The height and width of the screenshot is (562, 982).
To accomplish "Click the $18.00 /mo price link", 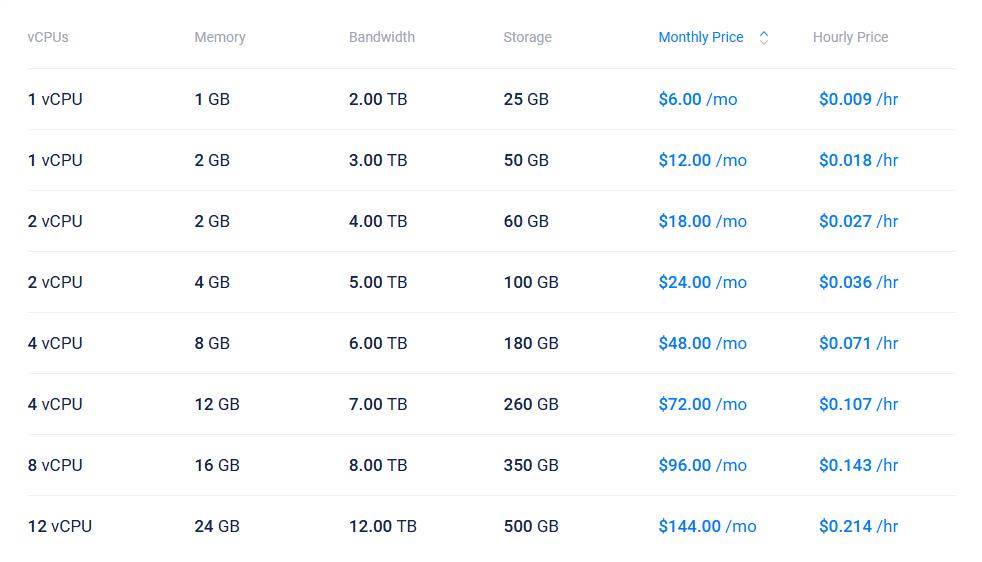I will click(x=702, y=221).
